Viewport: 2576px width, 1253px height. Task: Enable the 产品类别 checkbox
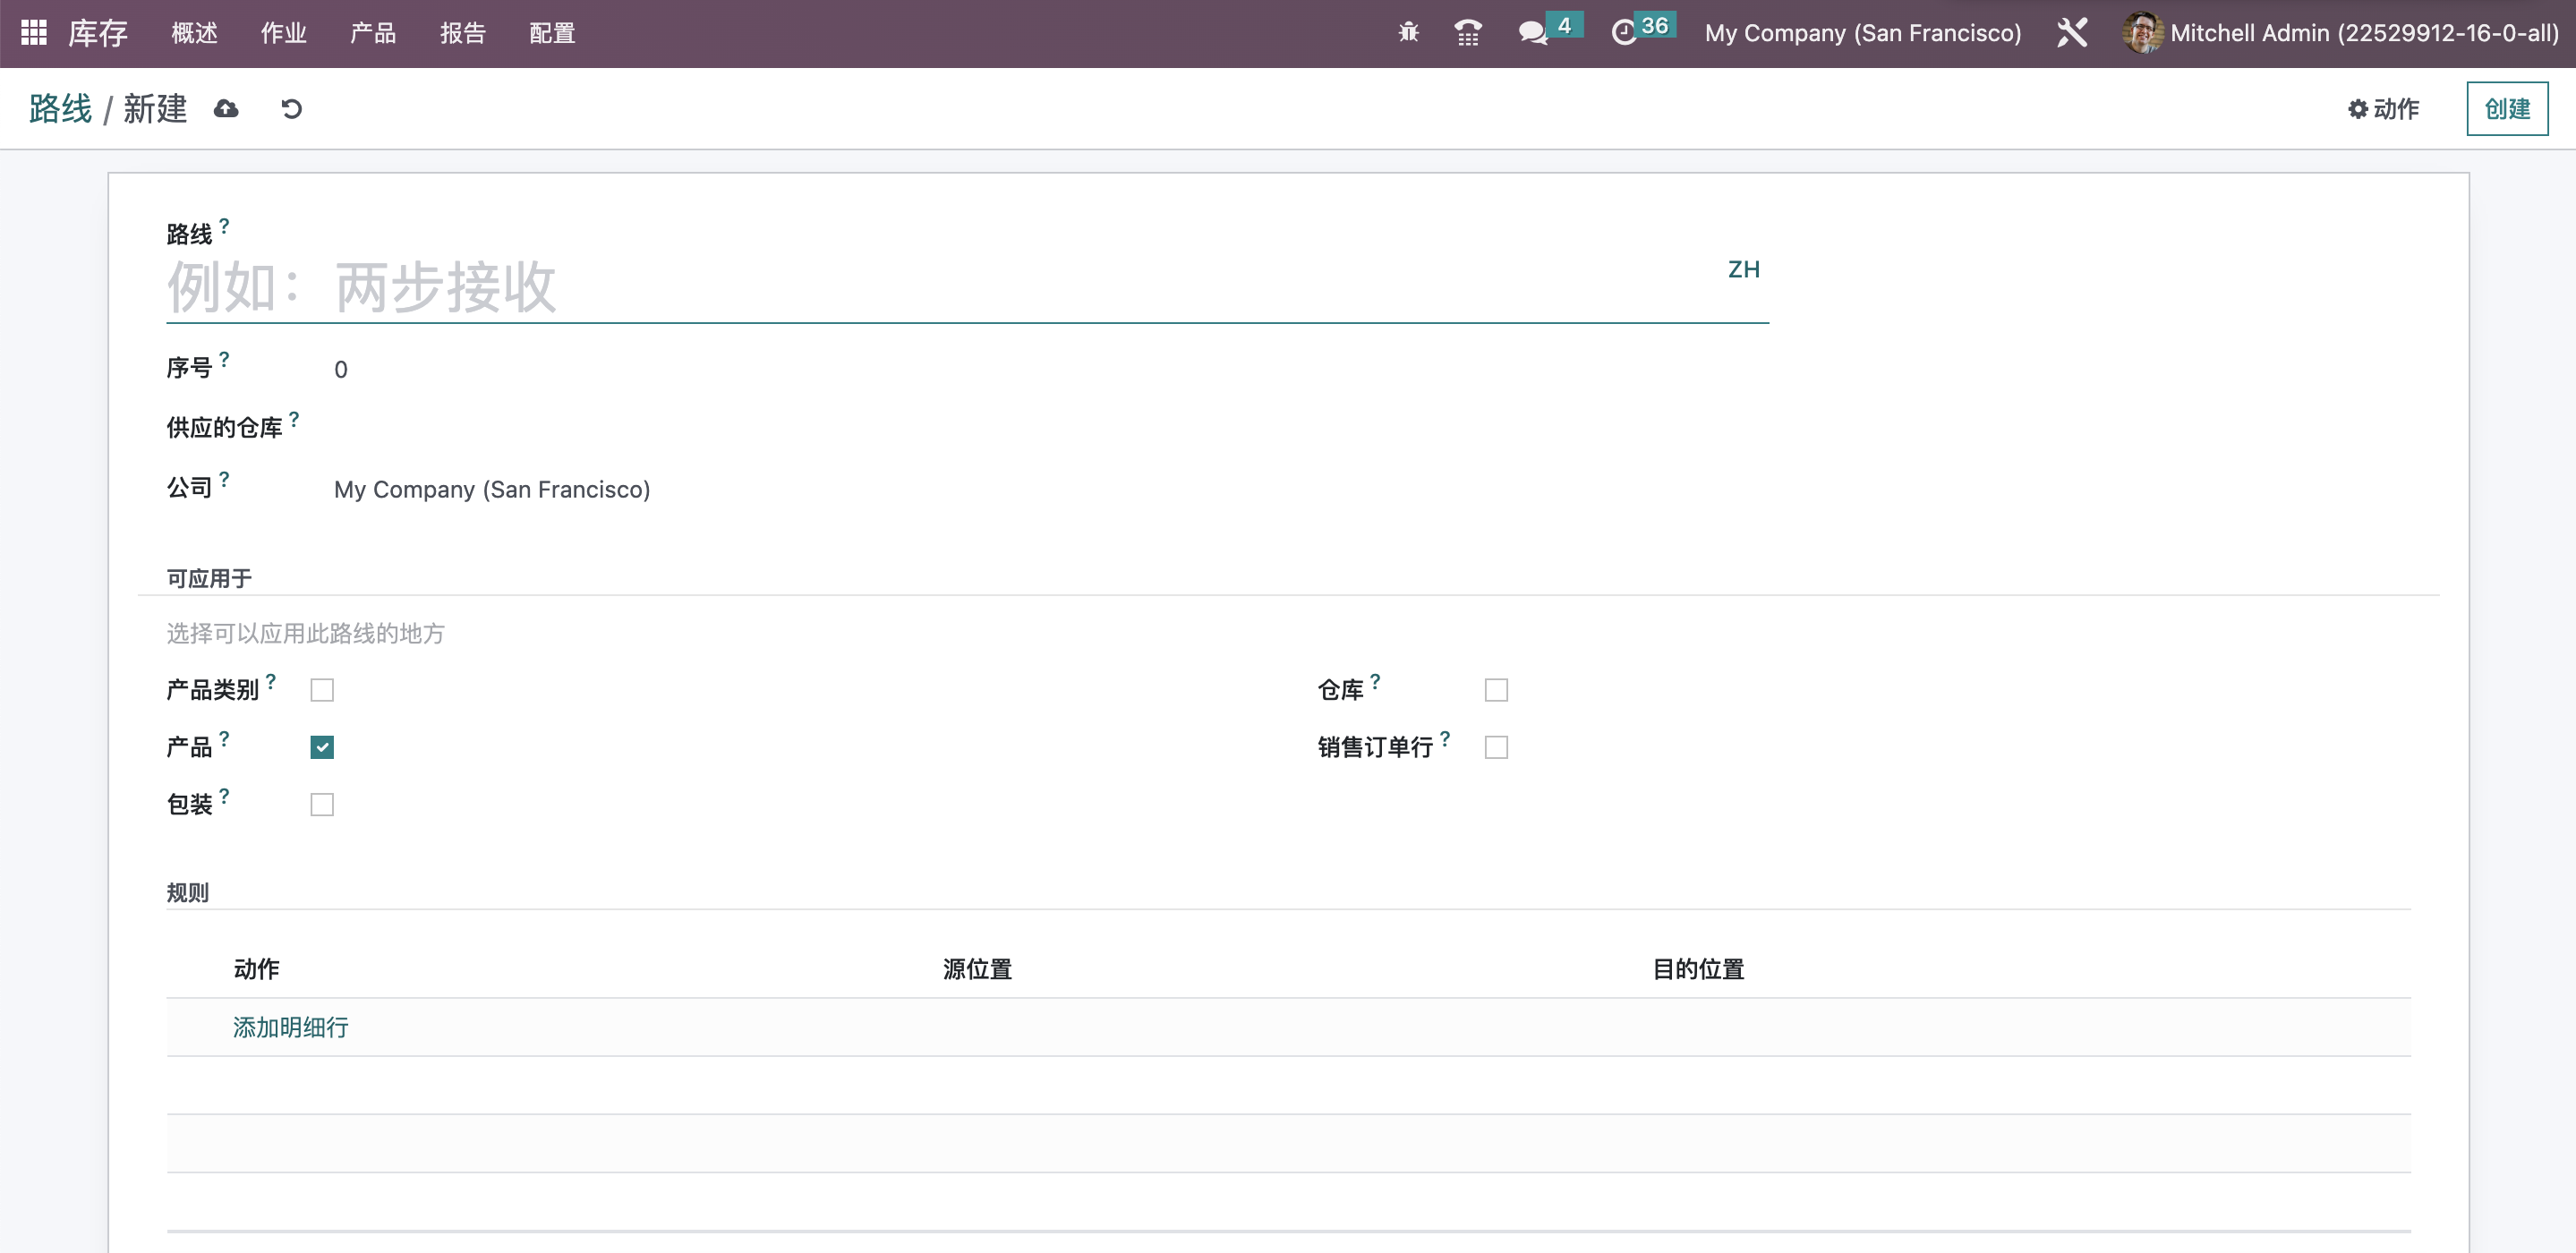coord(322,690)
